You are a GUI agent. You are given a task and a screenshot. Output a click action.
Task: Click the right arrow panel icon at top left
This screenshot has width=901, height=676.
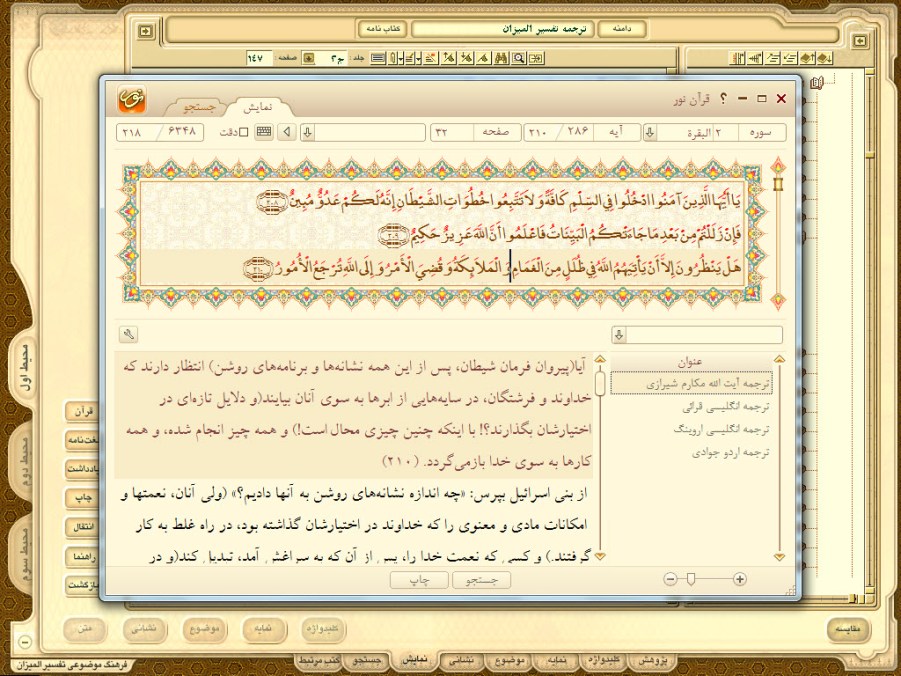tap(145, 30)
